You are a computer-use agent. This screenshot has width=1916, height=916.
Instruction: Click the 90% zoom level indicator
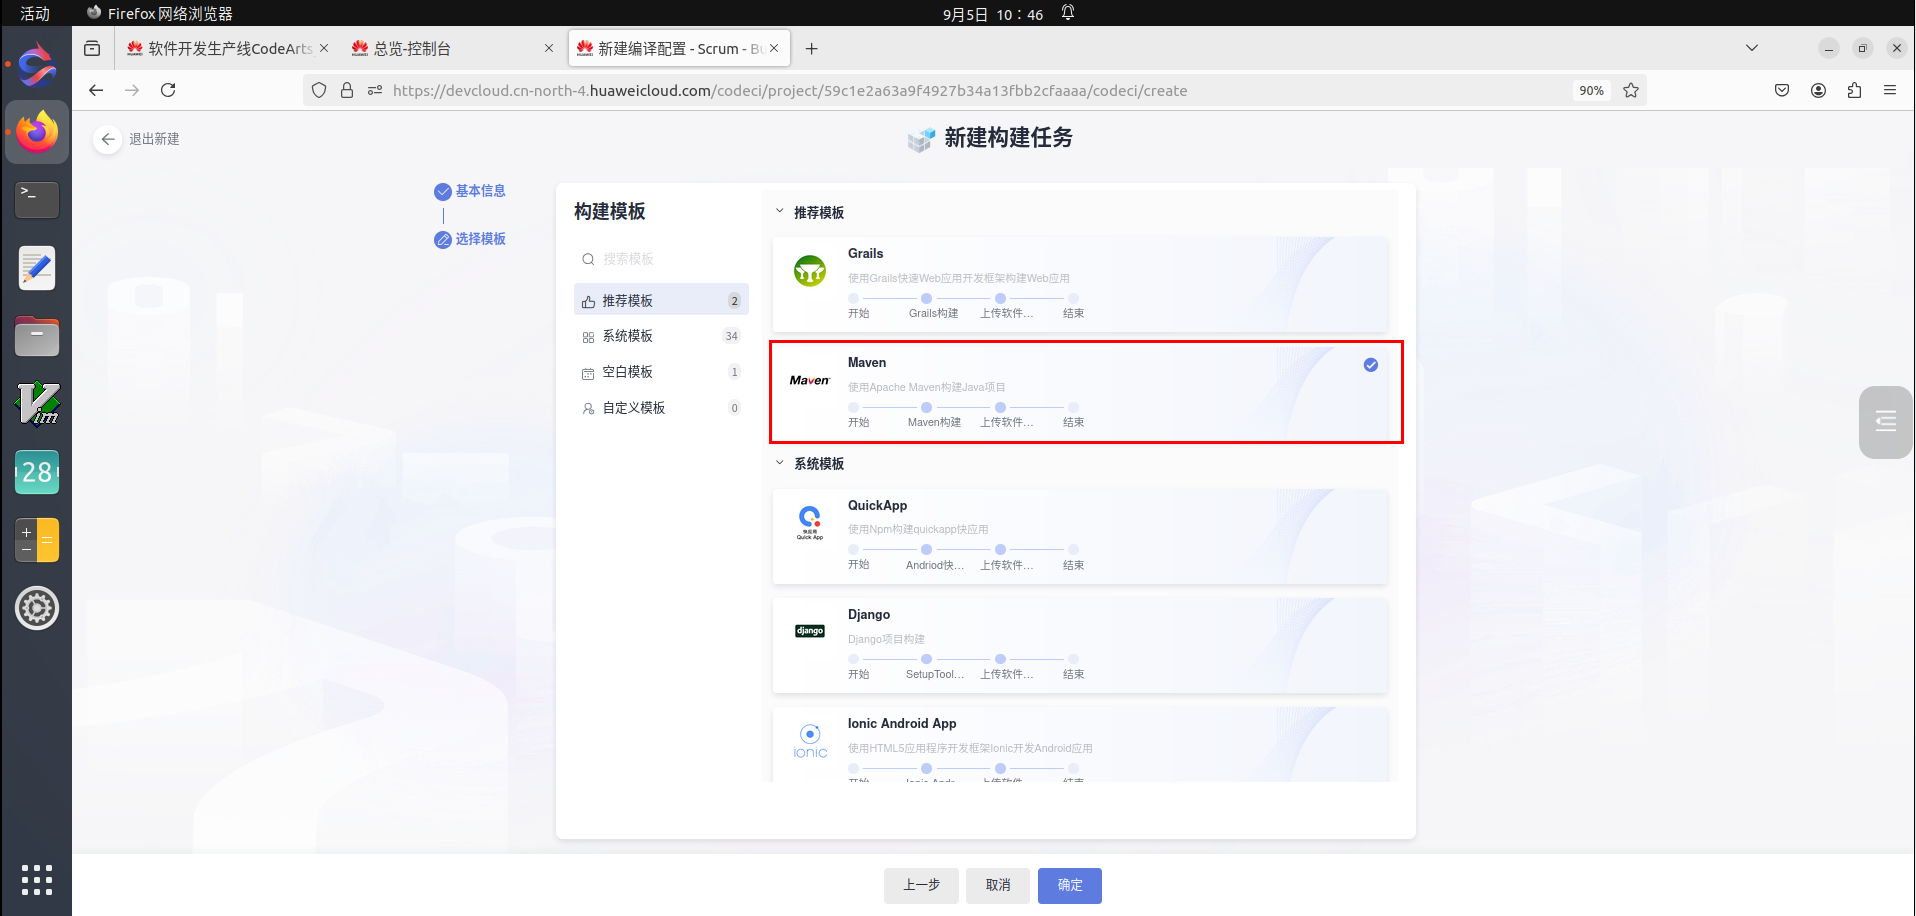tap(1591, 90)
